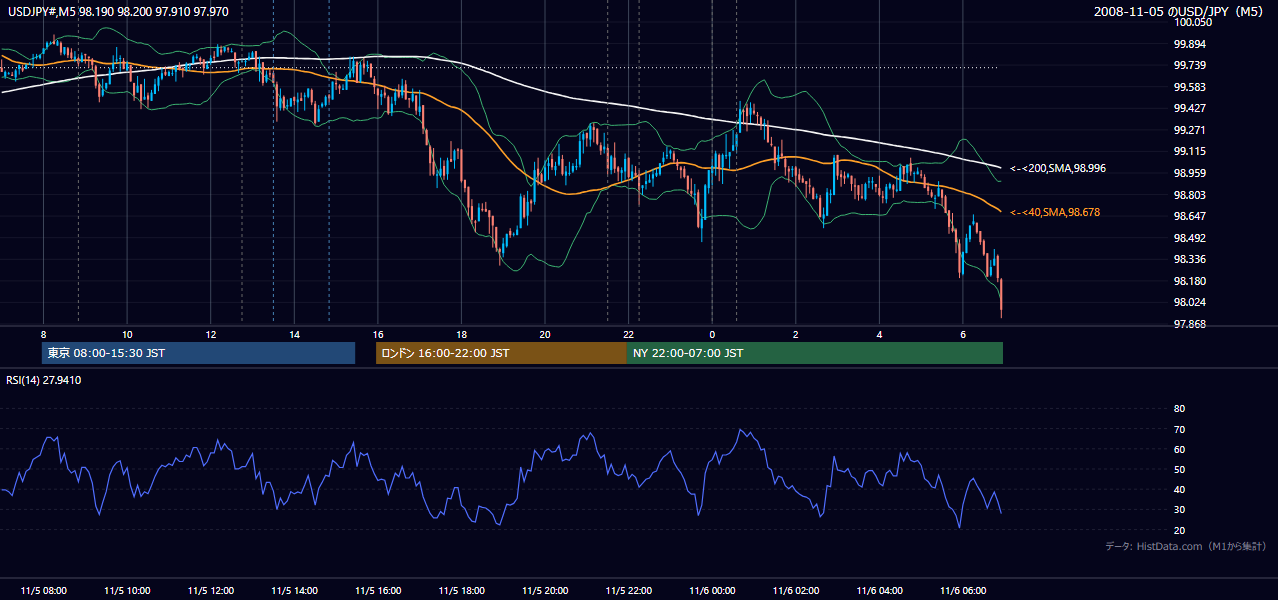The image size is (1278, 600).
Task: Click the bottom time label 11/6 06:00
Action: pyautogui.click(x=964, y=591)
